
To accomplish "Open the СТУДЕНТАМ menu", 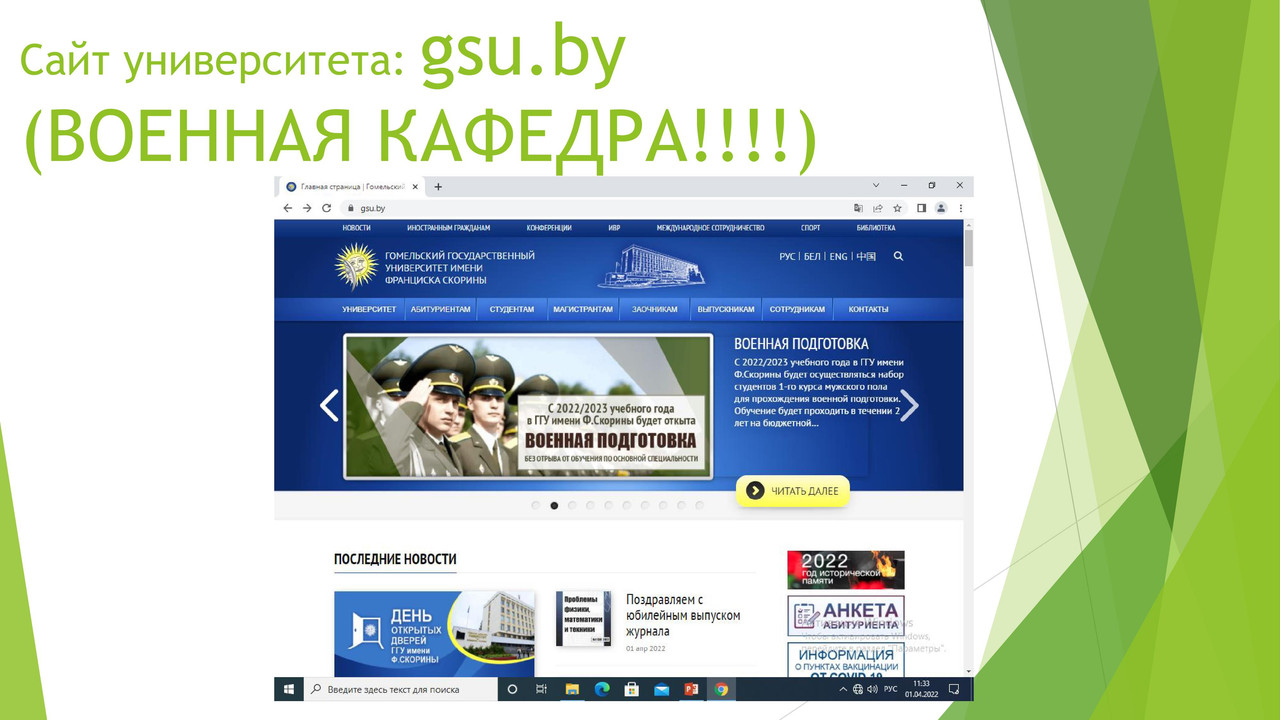I will [x=512, y=309].
